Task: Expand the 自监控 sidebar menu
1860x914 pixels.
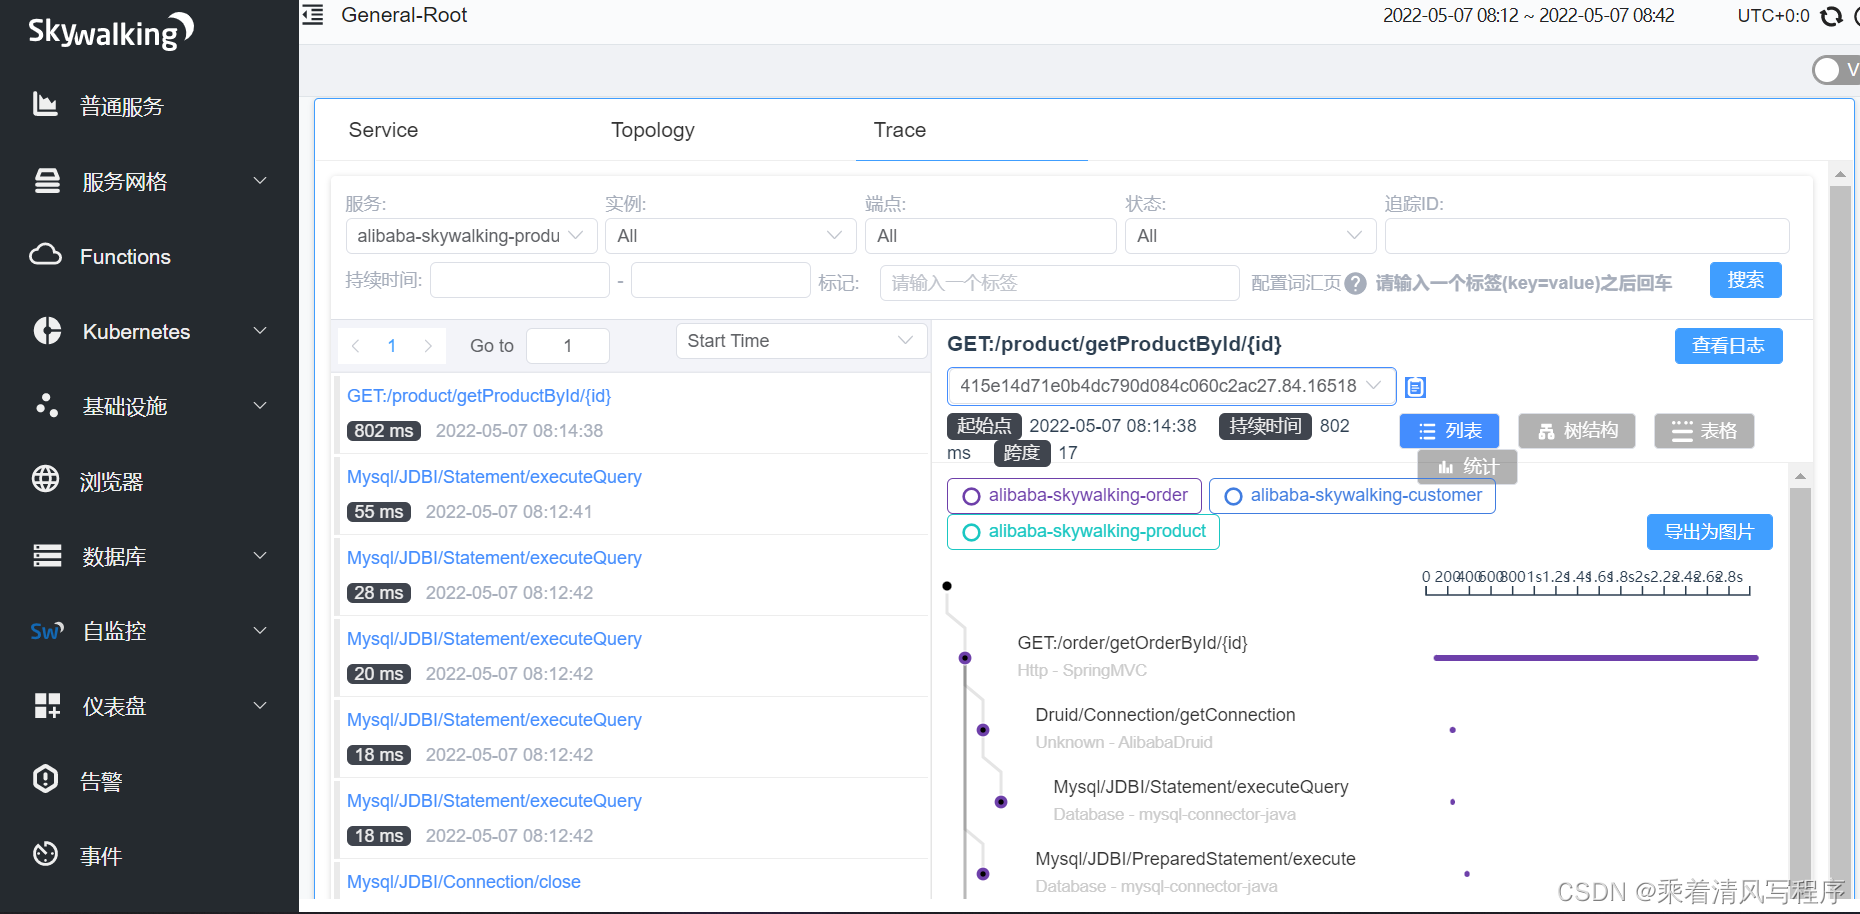Action: coord(260,631)
